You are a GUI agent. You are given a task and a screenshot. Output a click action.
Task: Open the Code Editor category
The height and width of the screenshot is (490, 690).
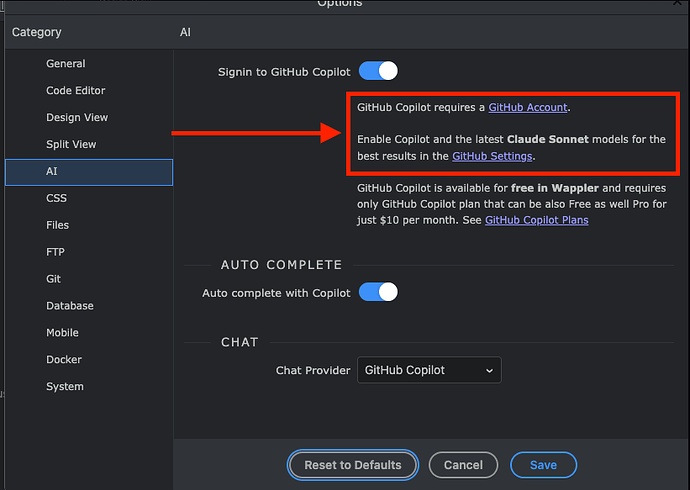76,91
